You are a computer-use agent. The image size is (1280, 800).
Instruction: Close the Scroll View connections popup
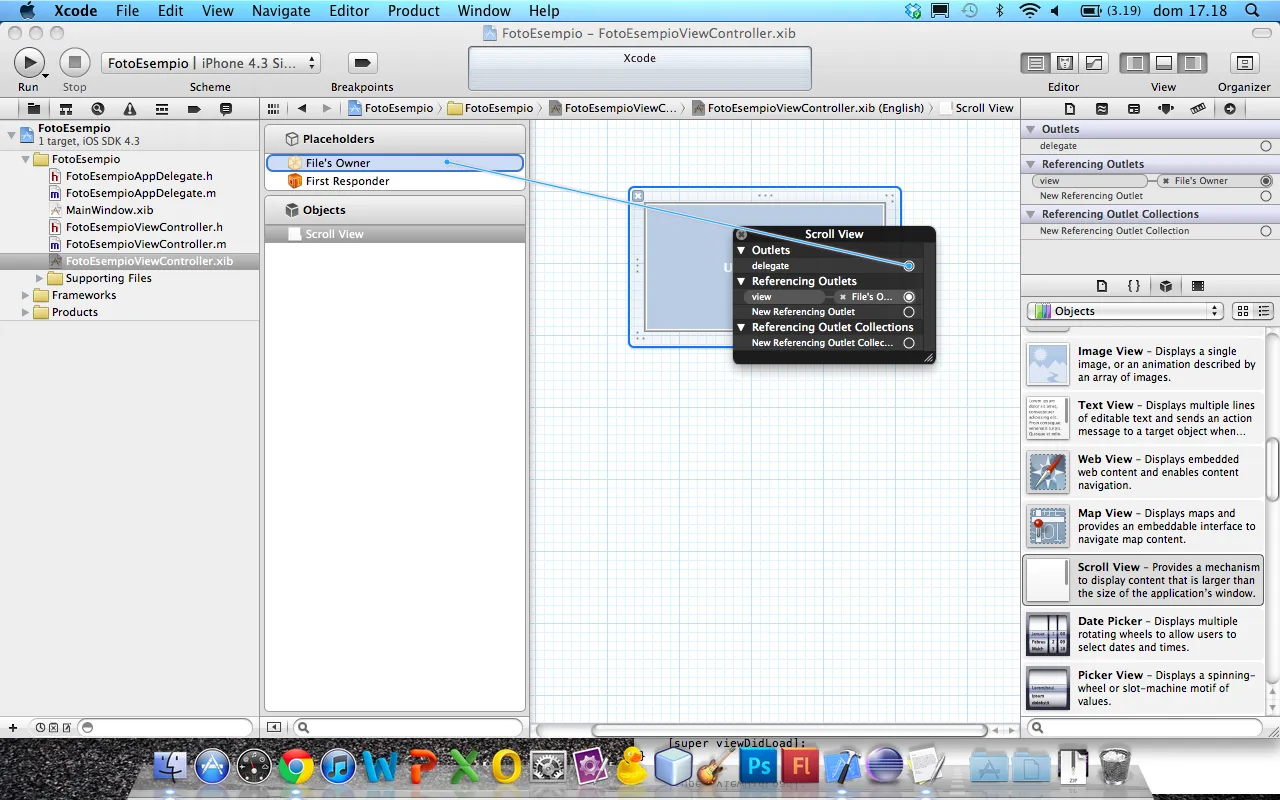click(742, 234)
